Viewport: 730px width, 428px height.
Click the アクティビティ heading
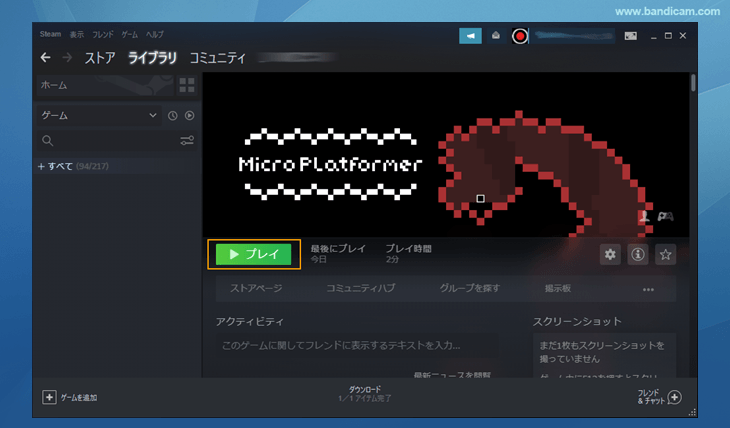click(250, 322)
